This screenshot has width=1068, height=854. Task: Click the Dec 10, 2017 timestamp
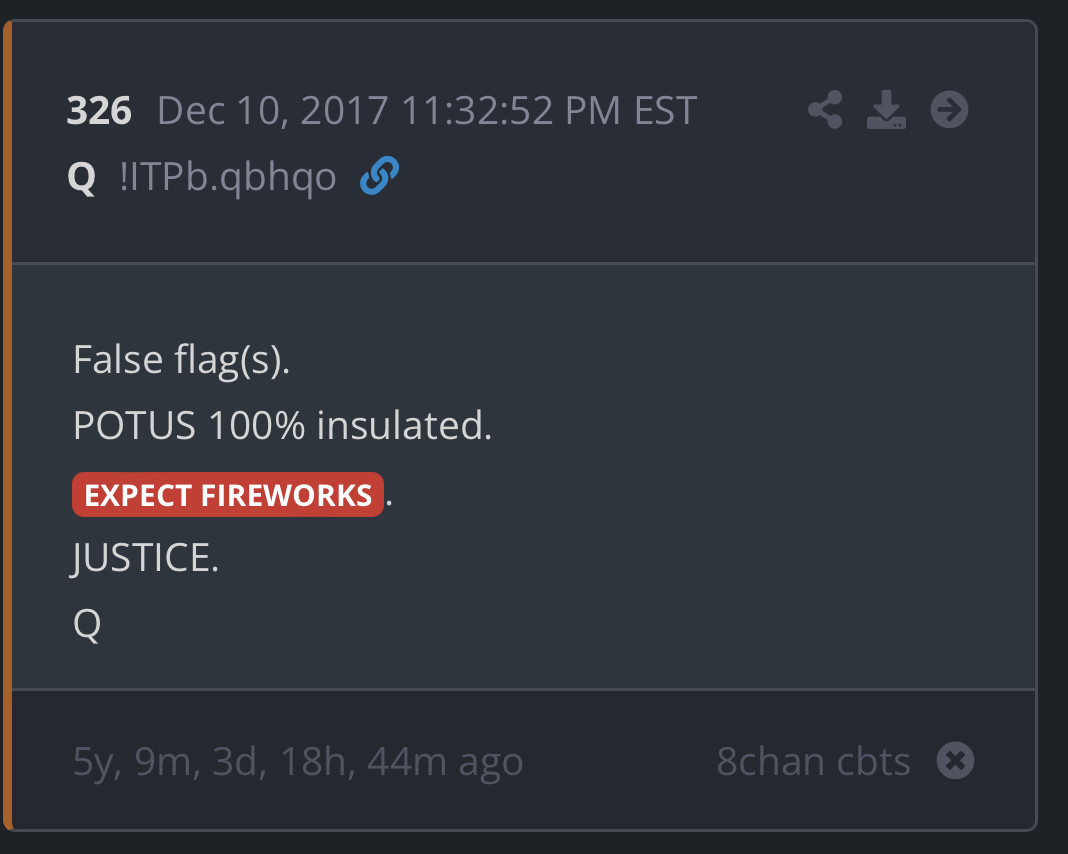(427, 111)
